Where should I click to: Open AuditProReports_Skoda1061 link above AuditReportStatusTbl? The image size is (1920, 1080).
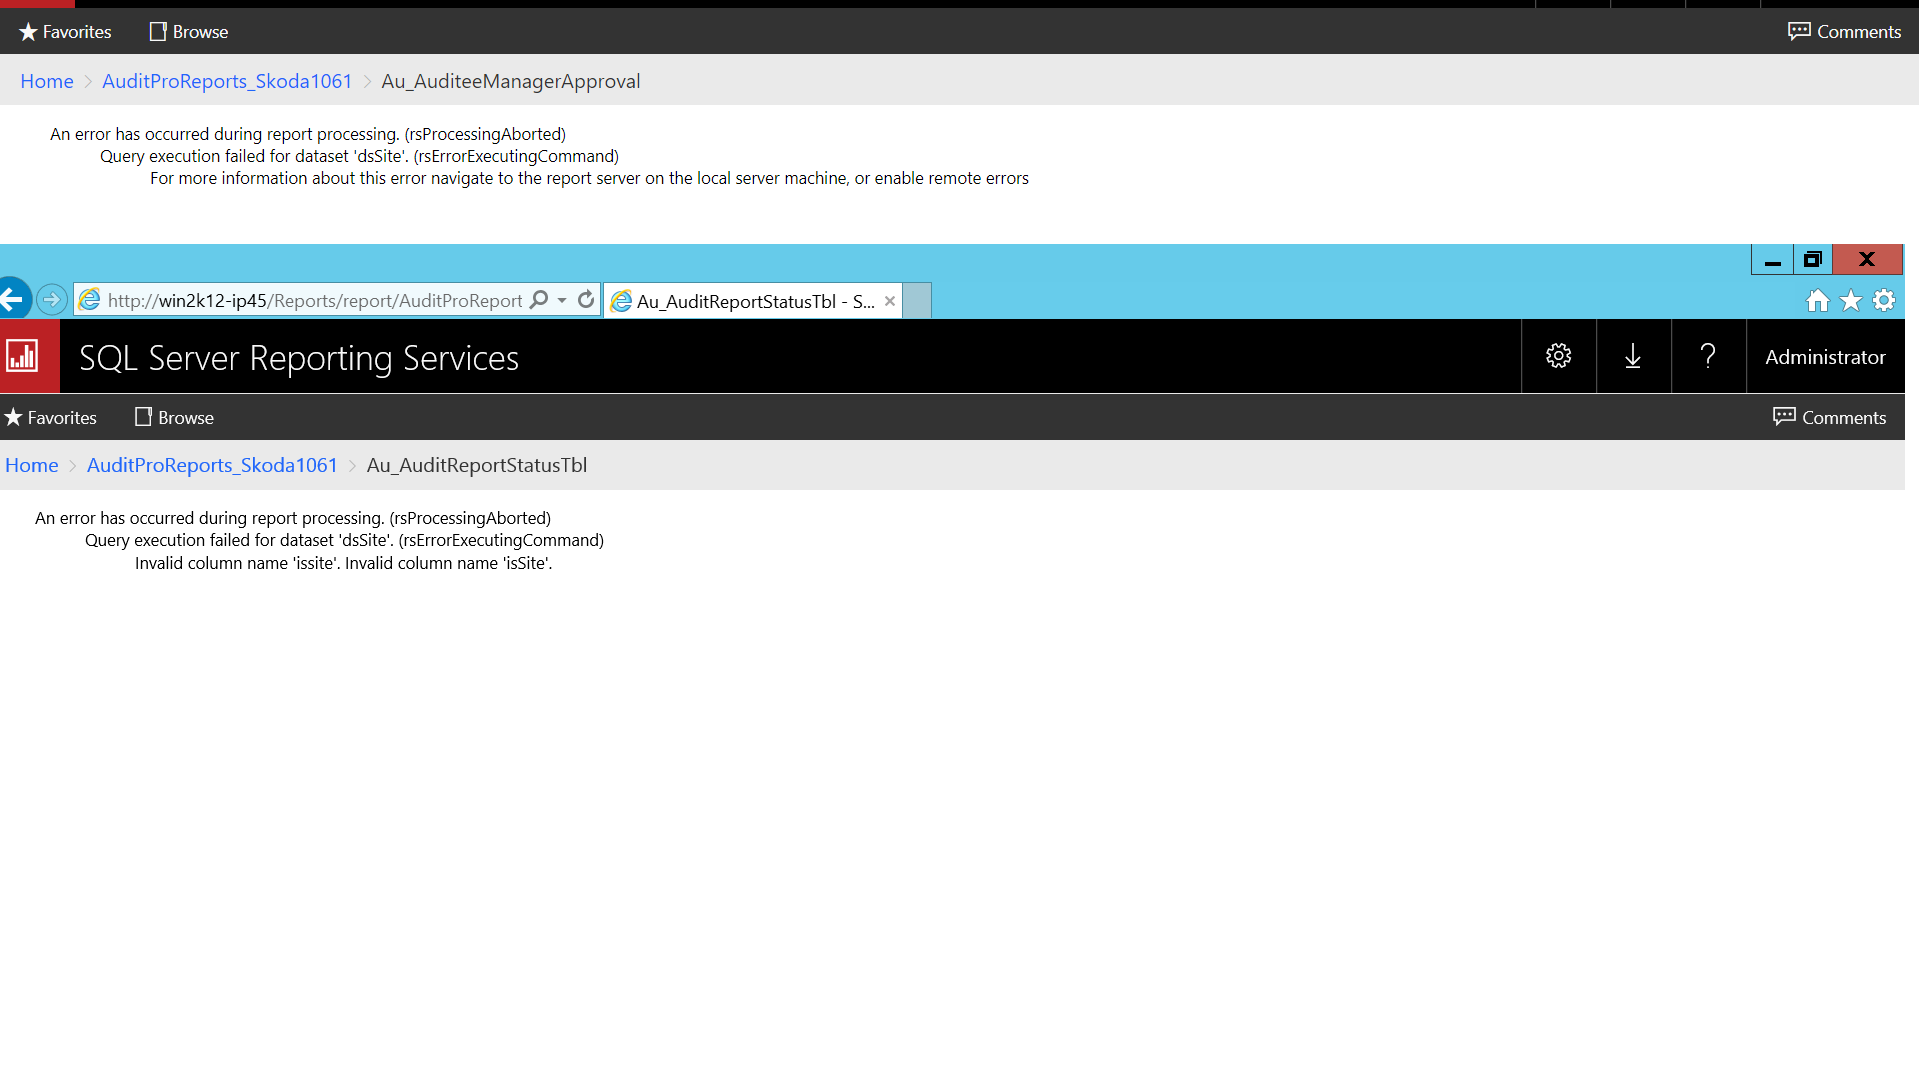coord(212,465)
